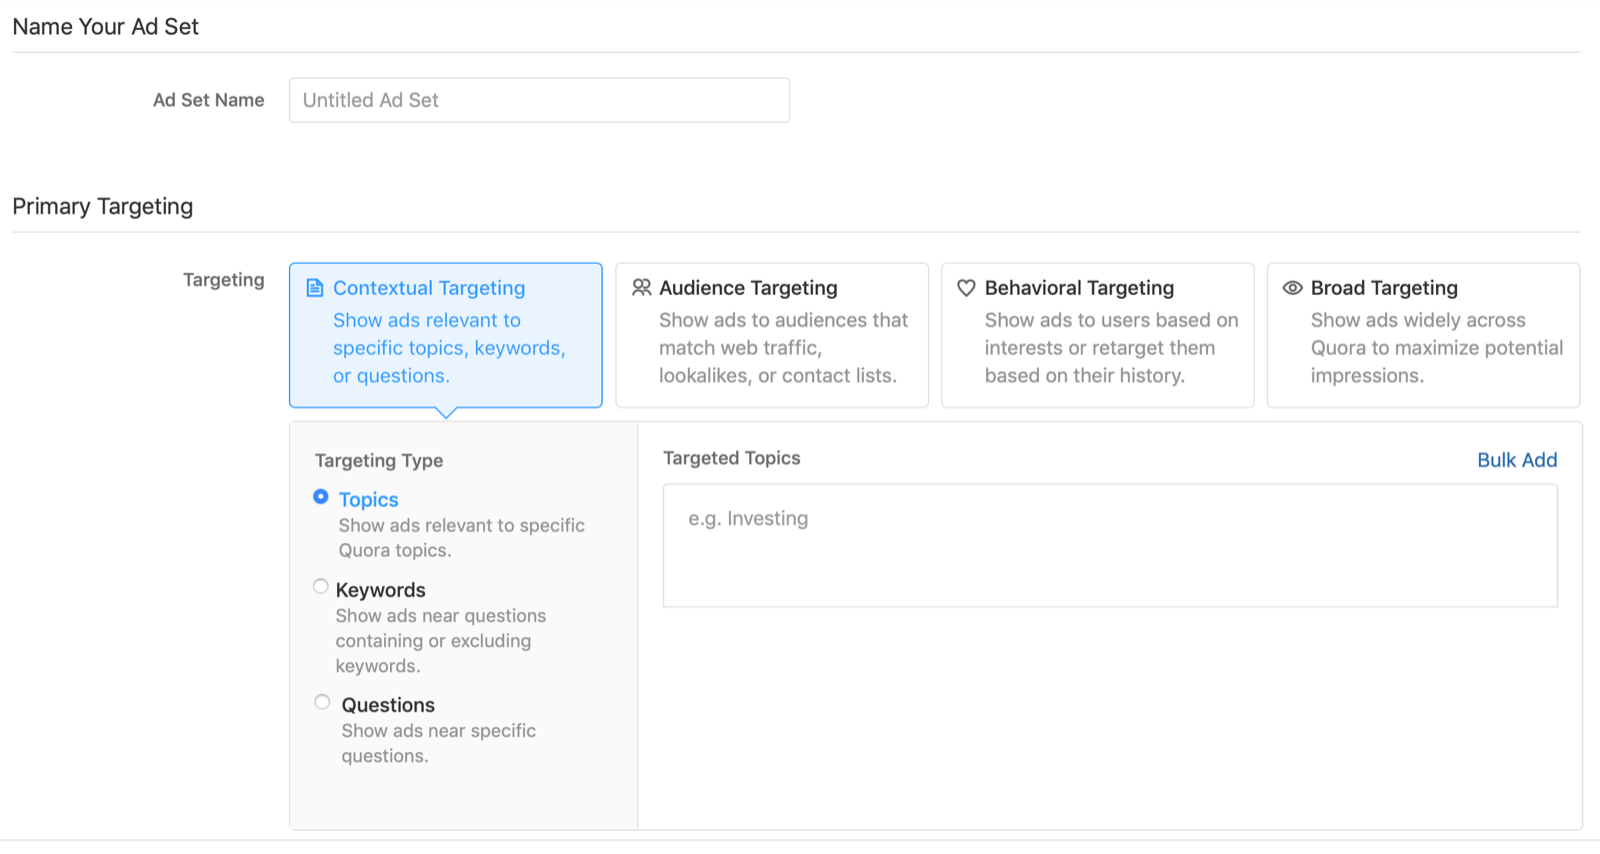The image size is (1600, 854).
Task: Click 'Show ads relevant to specific Quora topics.' text
Action: tap(461, 538)
